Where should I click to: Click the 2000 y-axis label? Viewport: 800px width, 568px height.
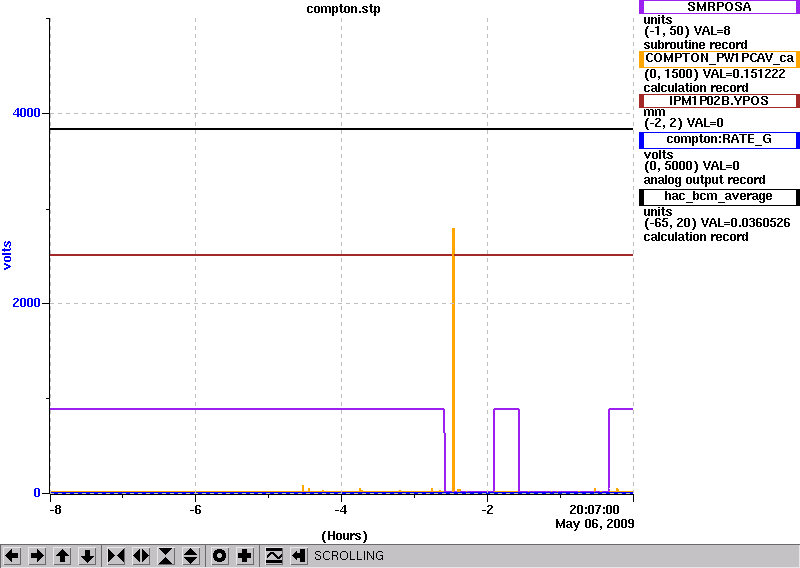click(x=27, y=303)
